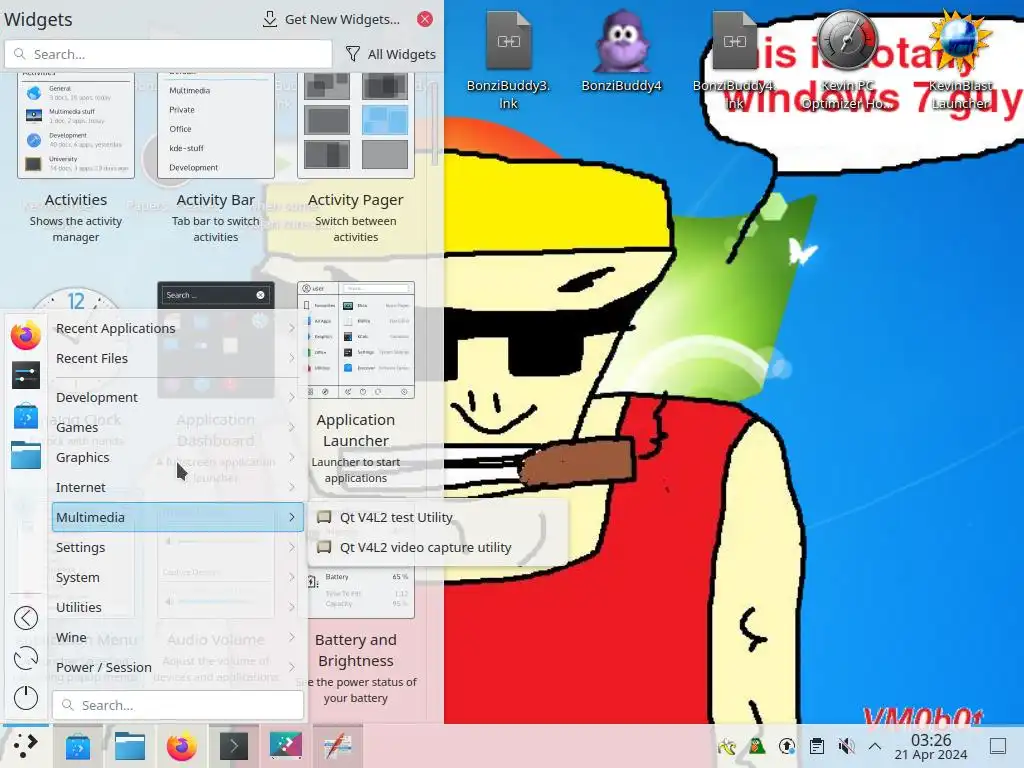Click the taskbar clock showing 03:26
Screen dimensions: 1024x768
[x=931, y=746]
